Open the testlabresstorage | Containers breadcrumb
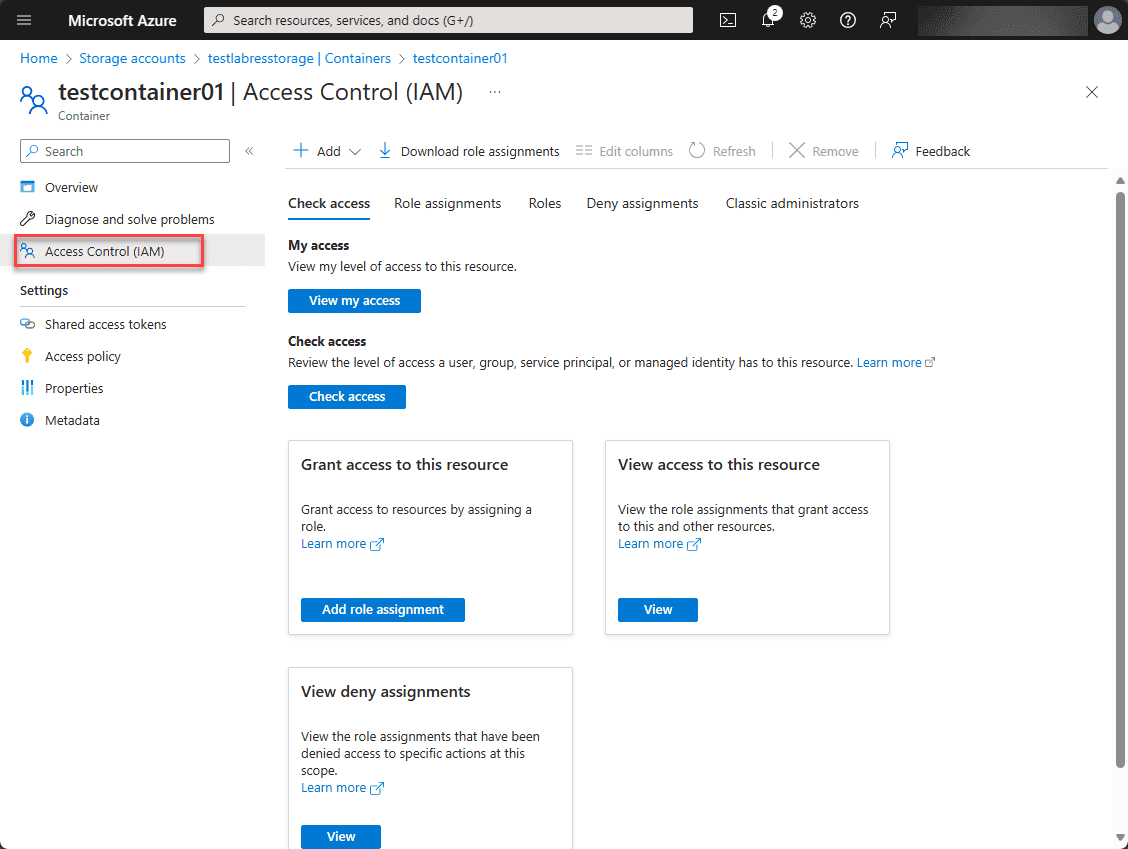Image resolution: width=1128 pixels, height=849 pixels. pyautogui.click(x=299, y=58)
